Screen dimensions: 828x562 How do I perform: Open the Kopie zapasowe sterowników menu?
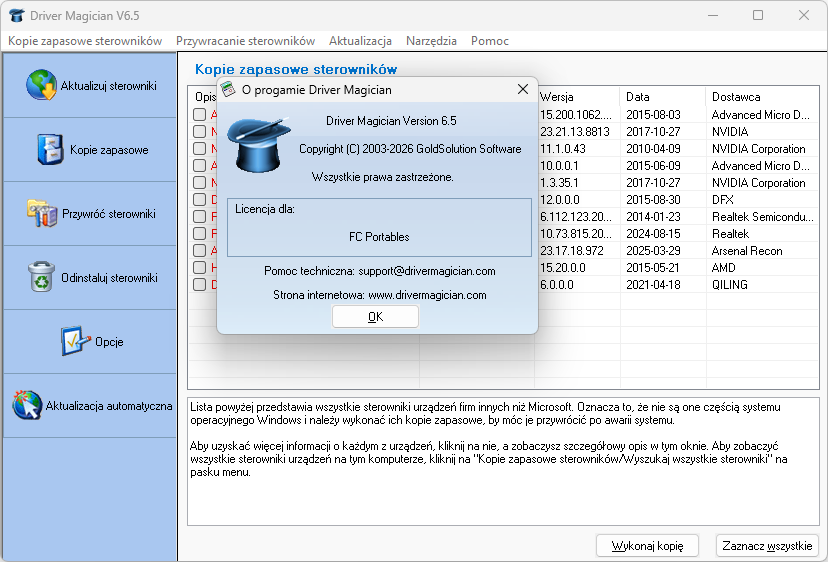[85, 41]
